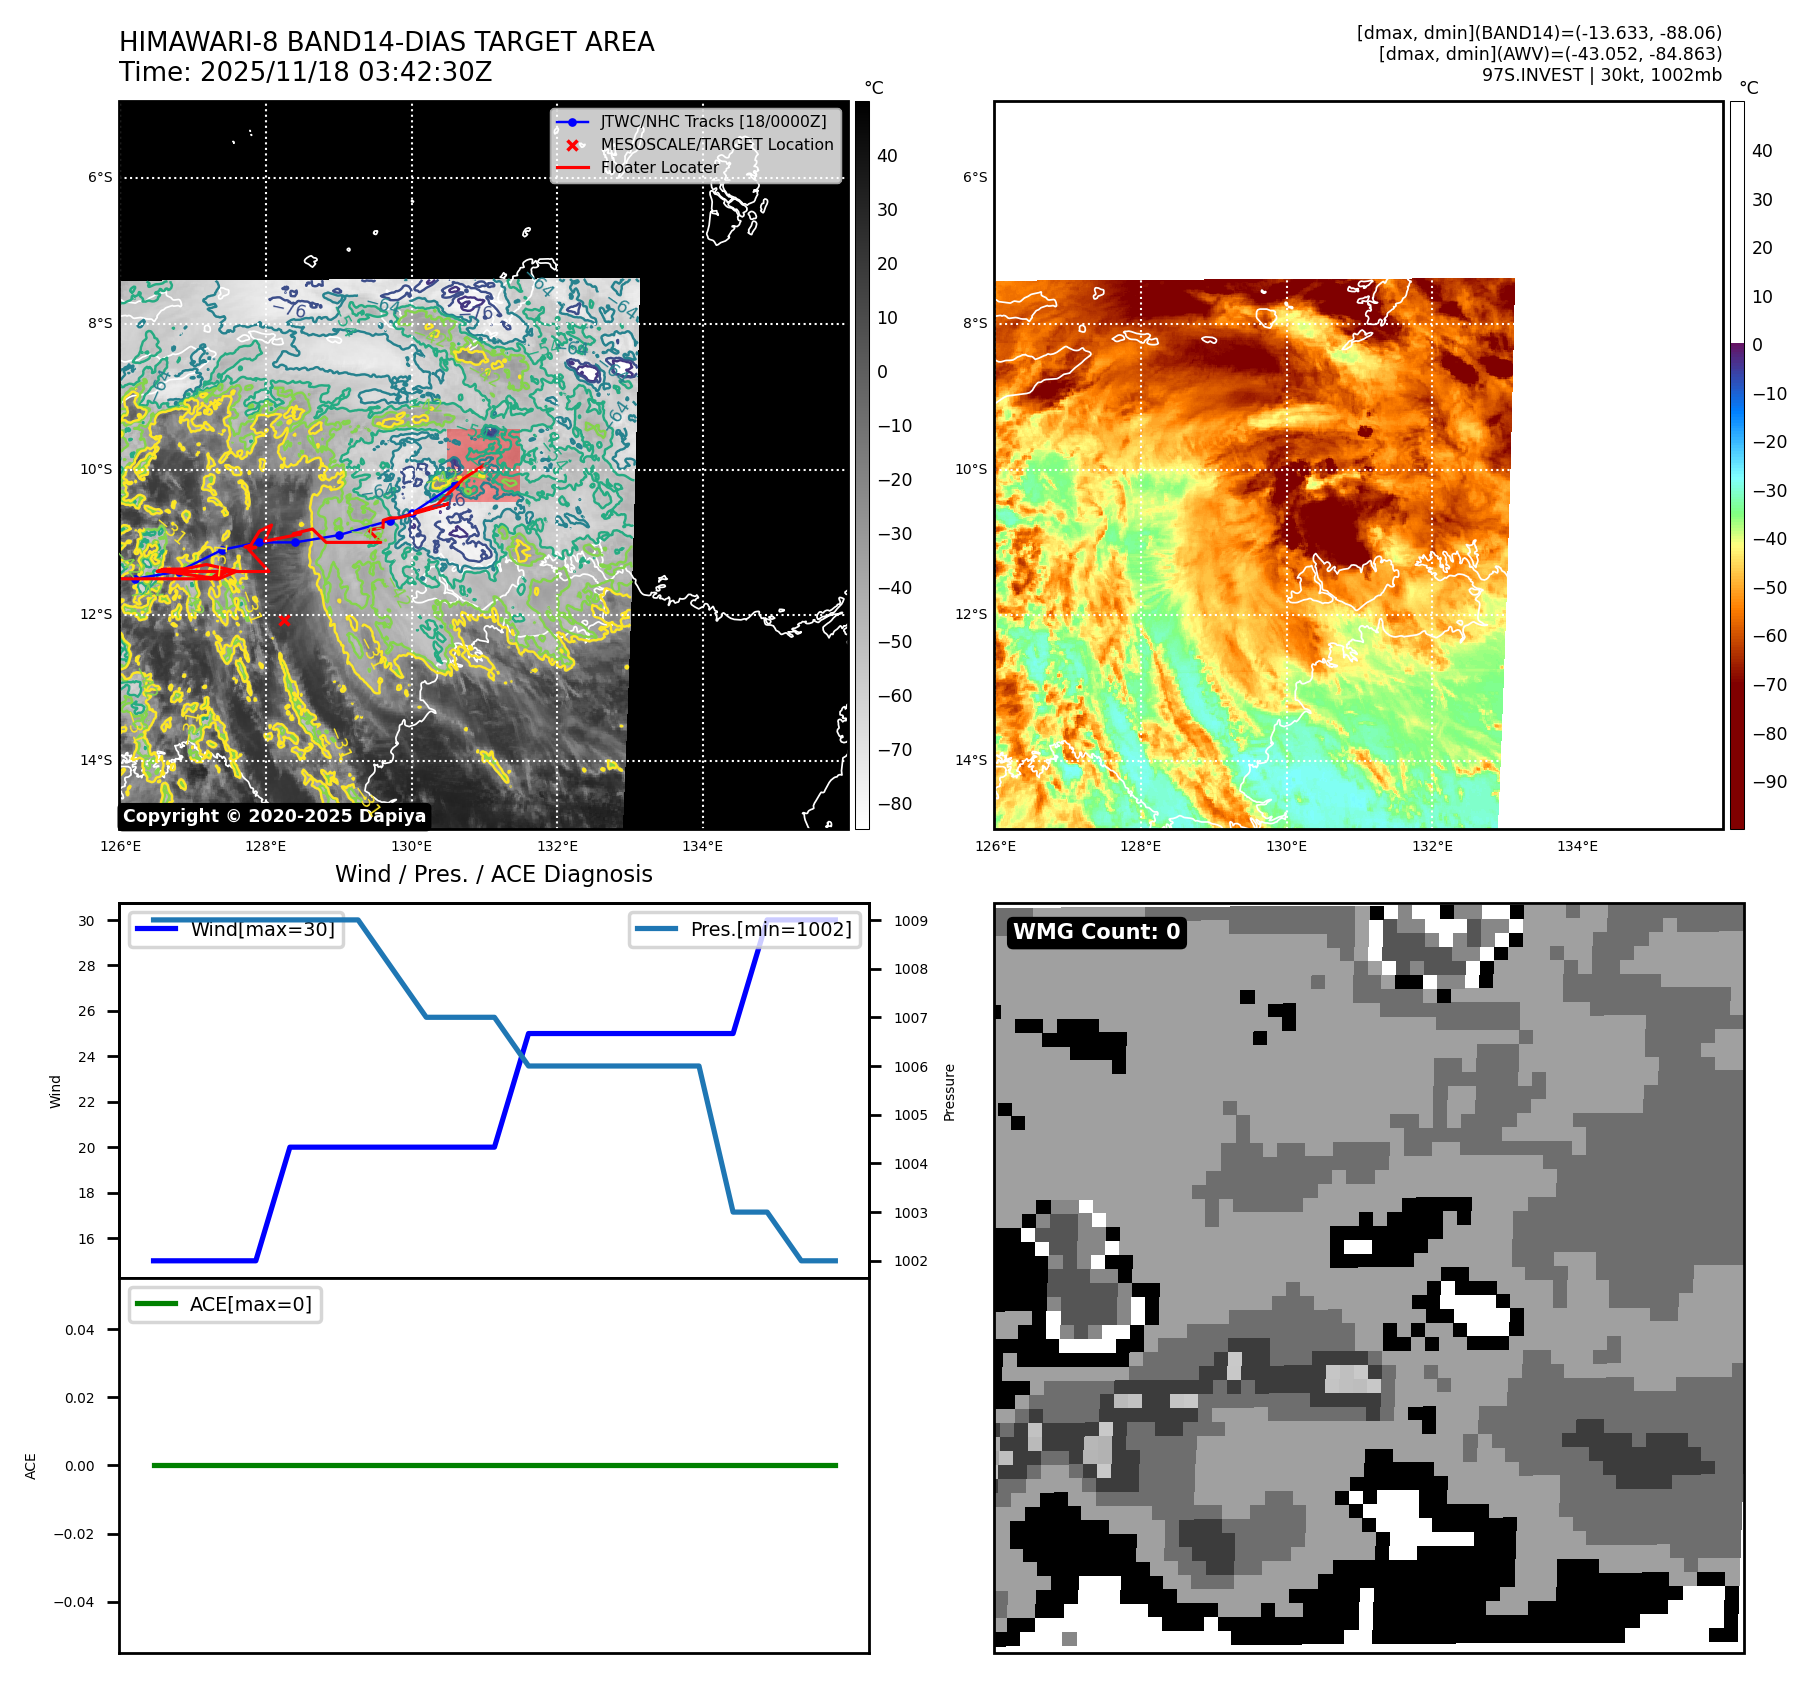Click the Time 2025/11/18 03:42:30Z text
Viewport: 1813px width, 1690px height.
[x=305, y=72]
